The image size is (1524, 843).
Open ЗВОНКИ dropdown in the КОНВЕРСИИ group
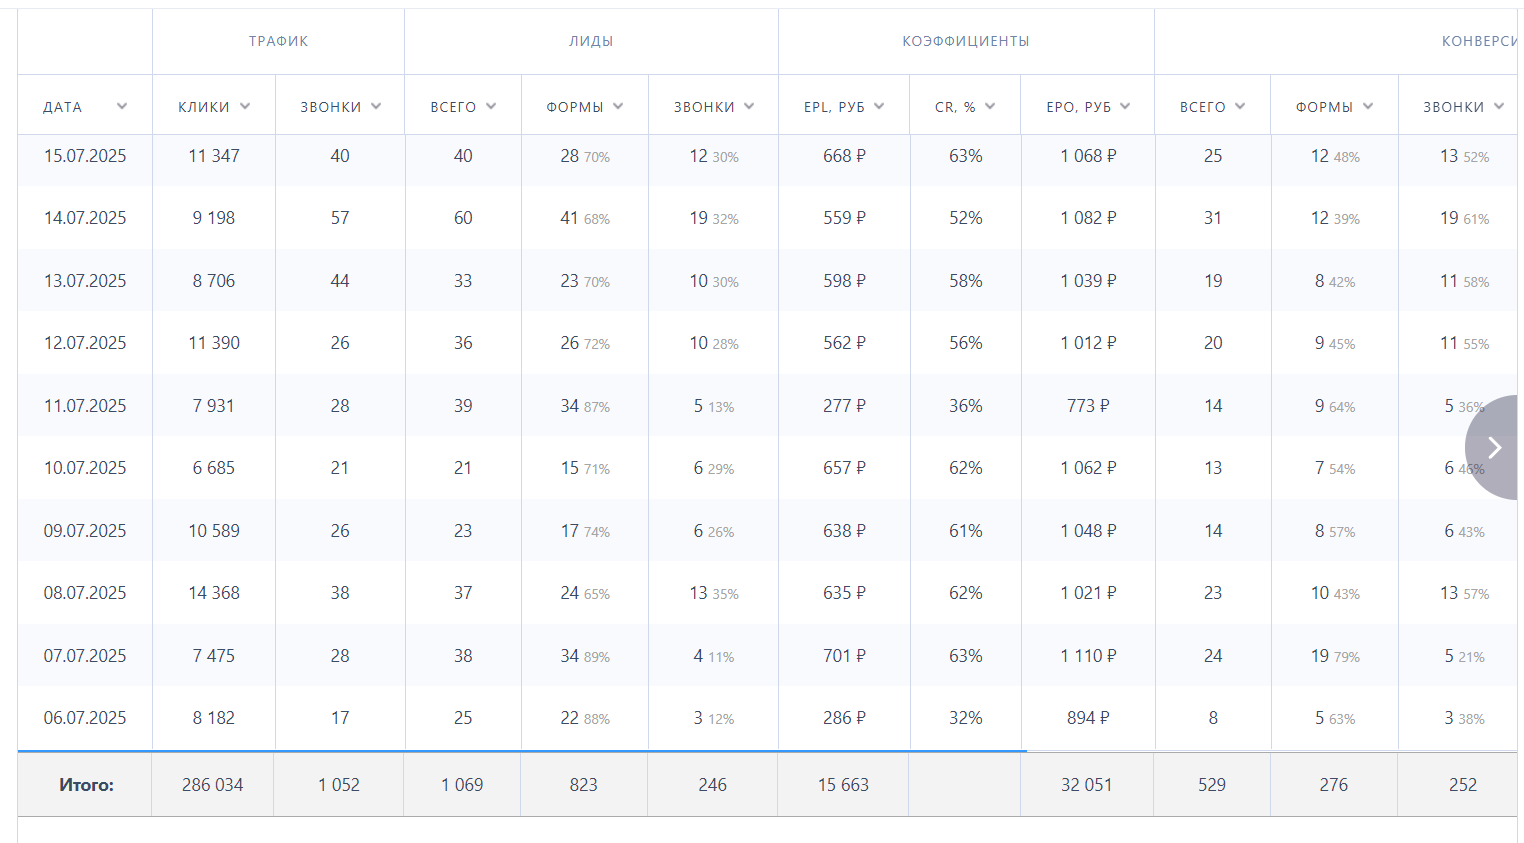click(x=1499, y=106)
